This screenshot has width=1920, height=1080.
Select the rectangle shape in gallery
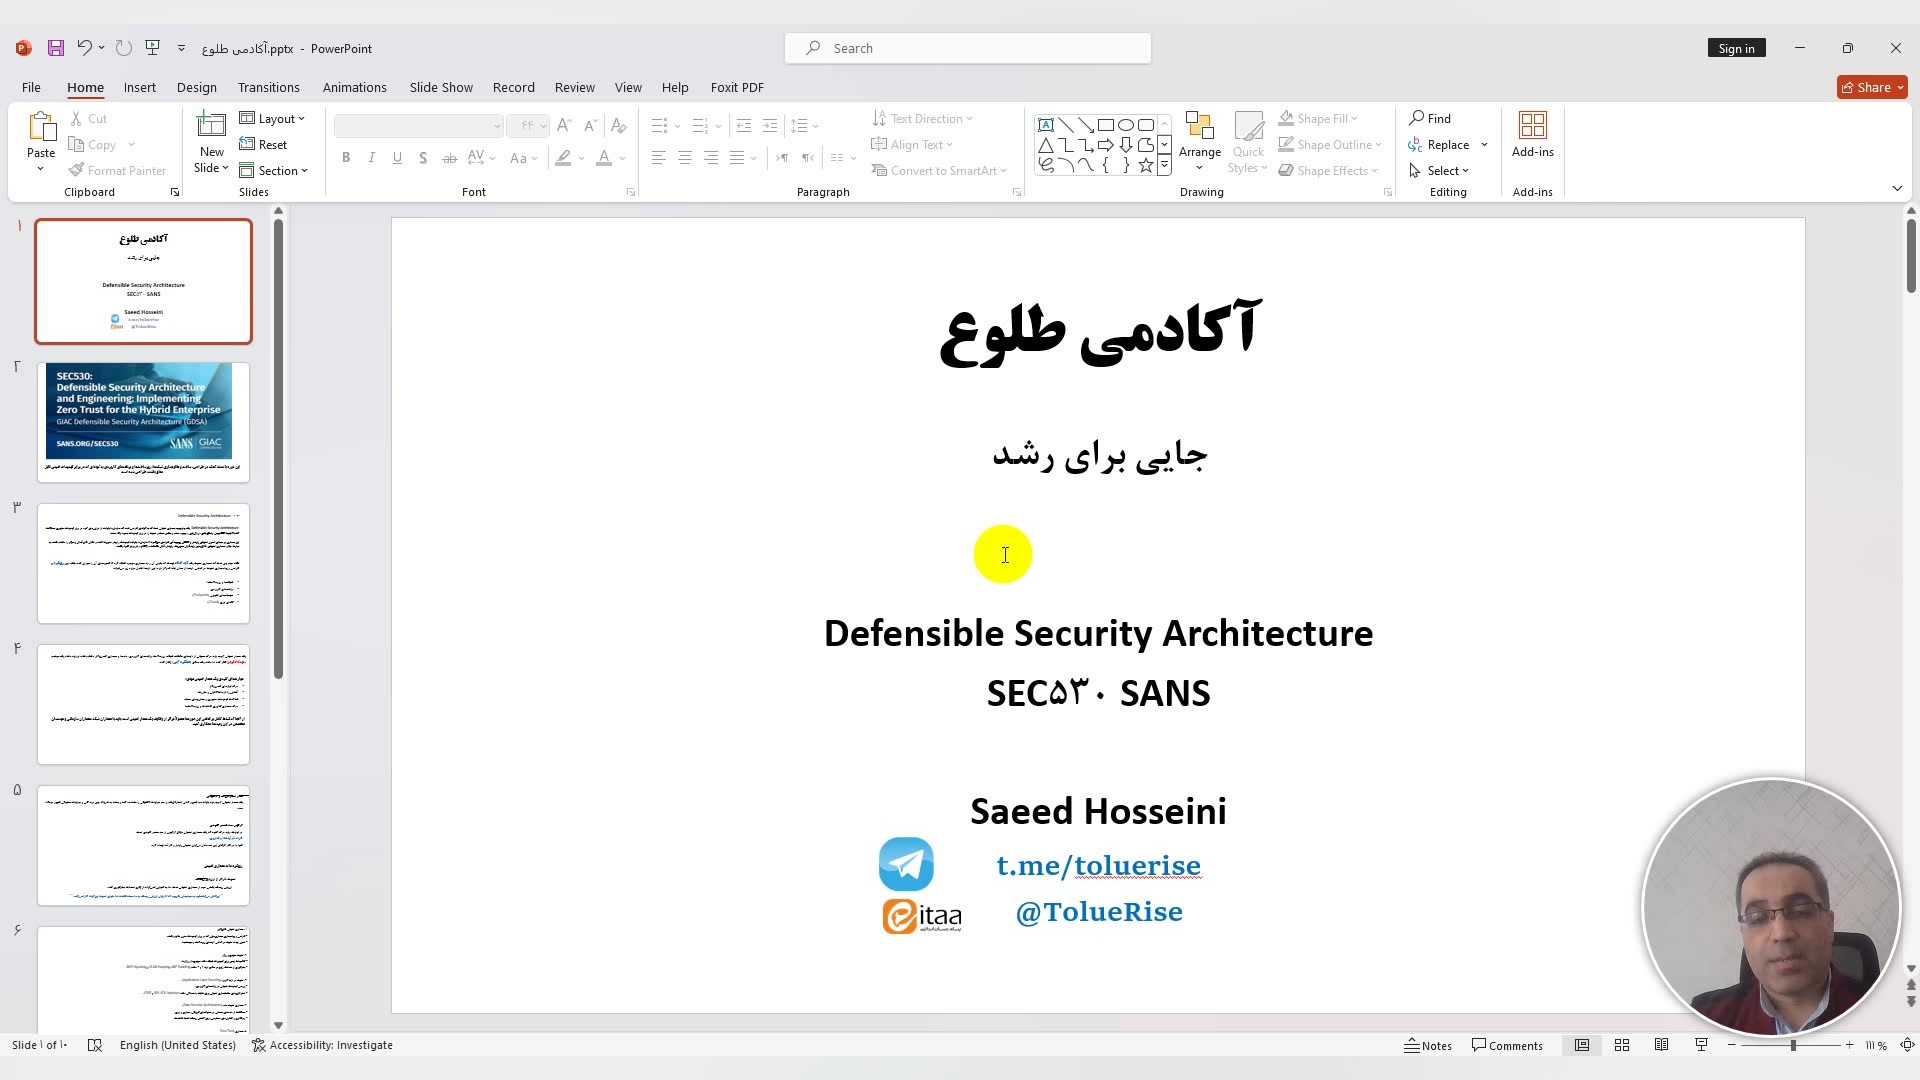tap(1105, 125)
